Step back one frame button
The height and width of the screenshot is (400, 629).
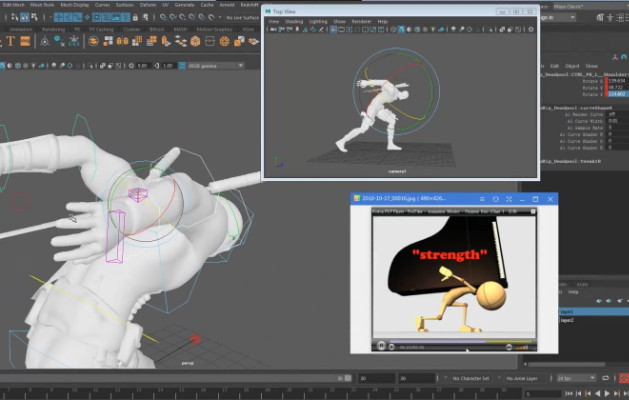(x=578, y=394)
